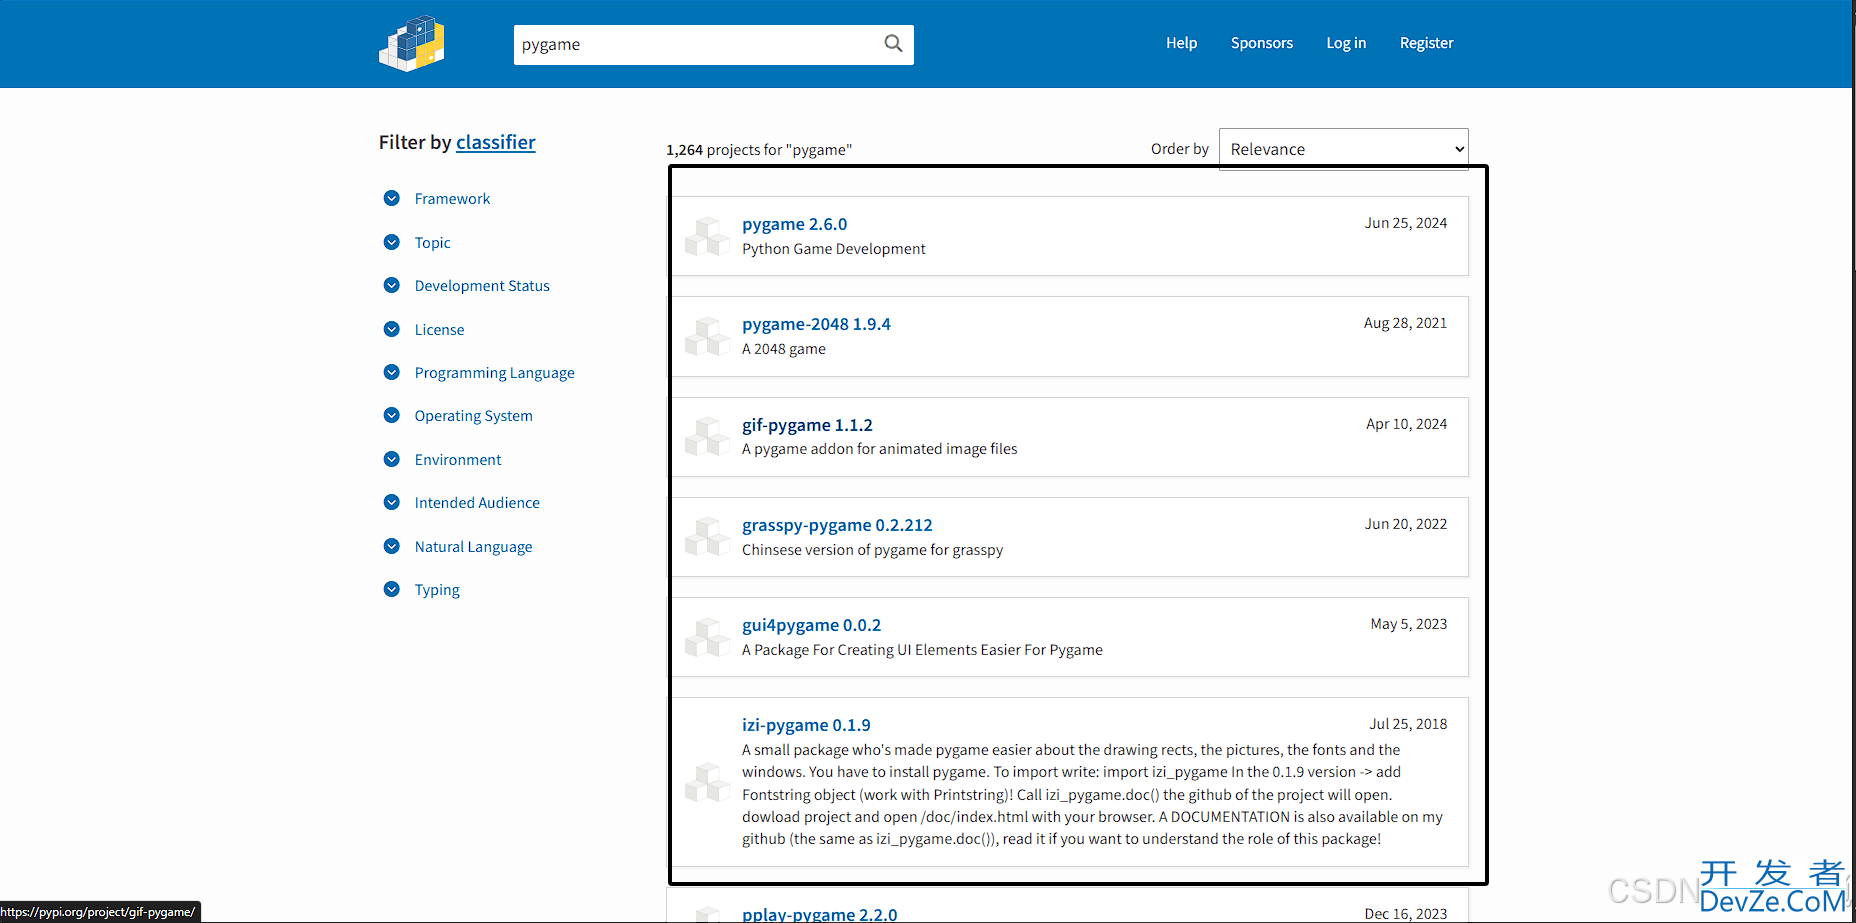This screenshot has height=923, width=1856.
Task: Click package icon beside grasspy-pygame
Action: coord(707,537)
